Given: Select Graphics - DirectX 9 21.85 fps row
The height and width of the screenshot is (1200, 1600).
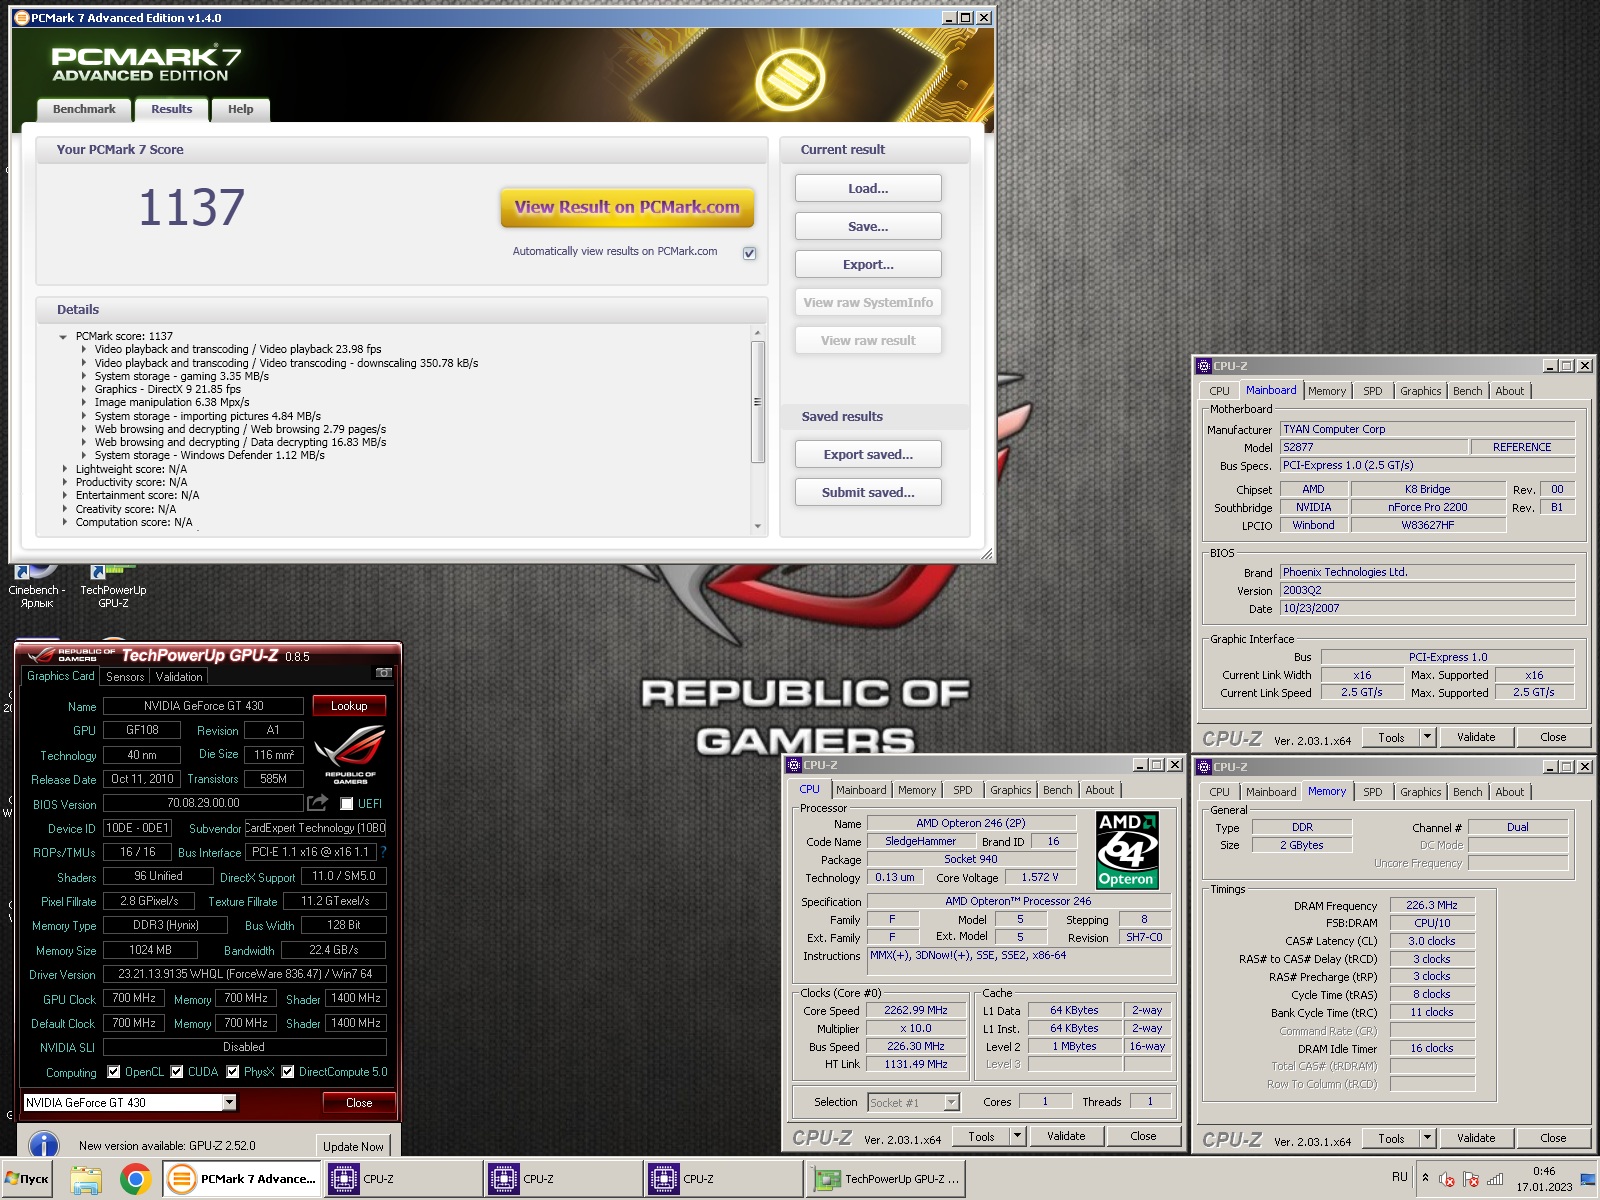Looking at the screenshot, I should [167, 389].
